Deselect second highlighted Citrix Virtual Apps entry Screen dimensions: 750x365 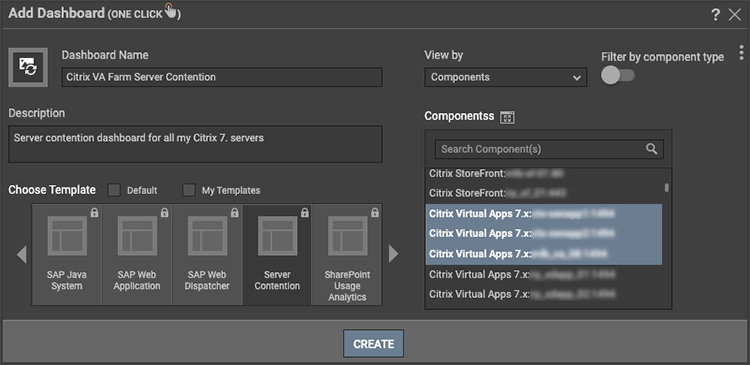544,233
